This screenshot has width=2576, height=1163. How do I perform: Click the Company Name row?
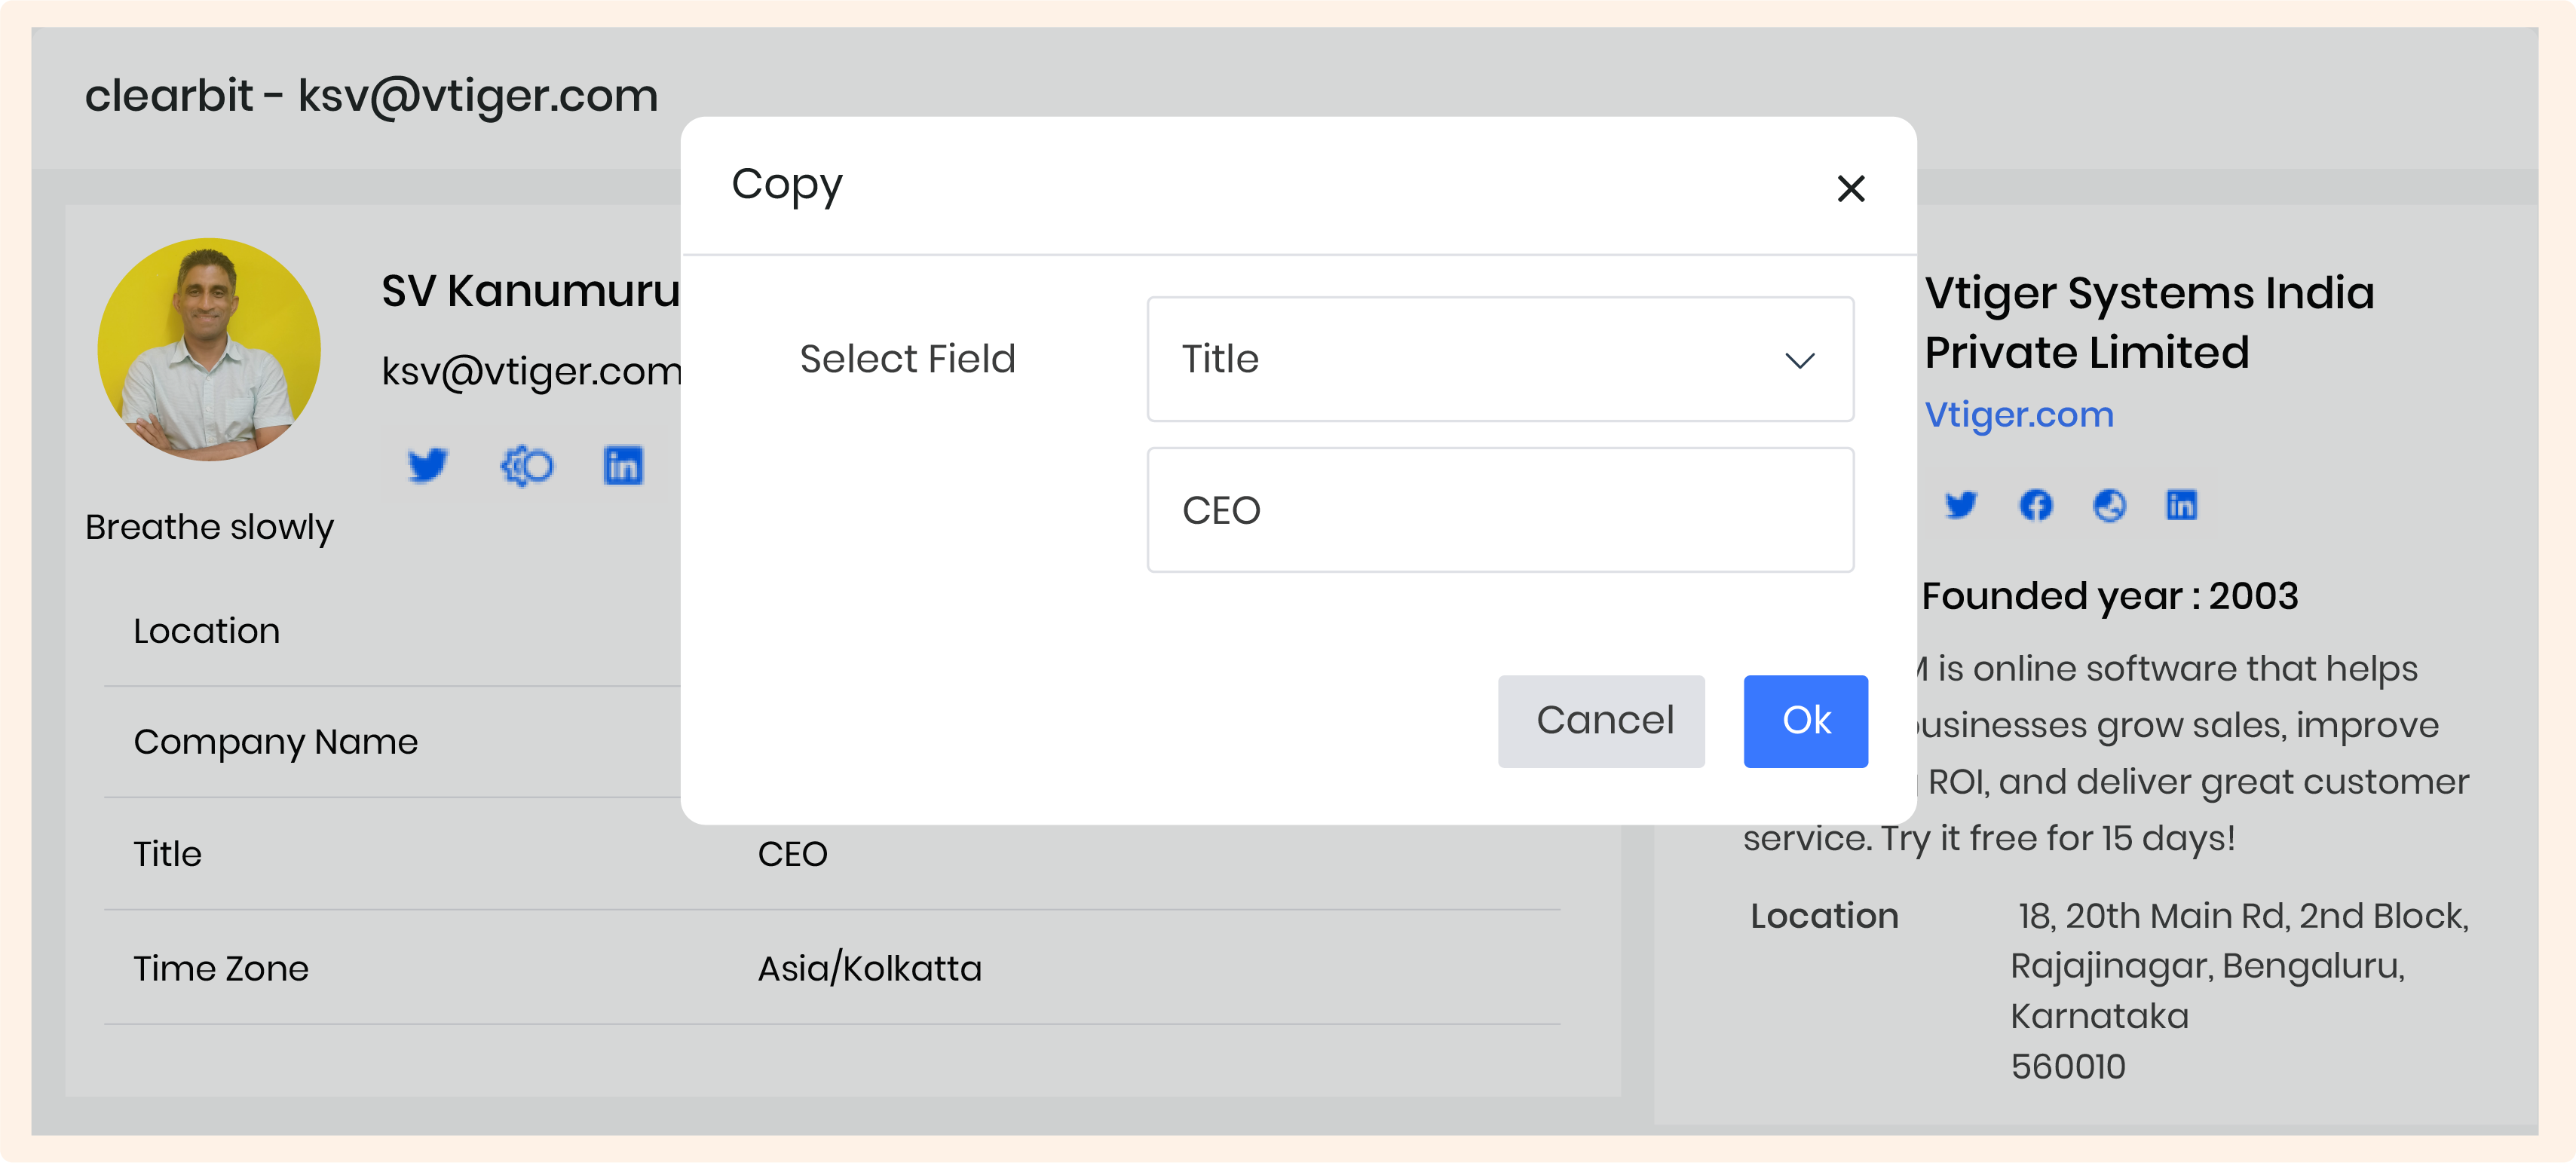(276, 742)
